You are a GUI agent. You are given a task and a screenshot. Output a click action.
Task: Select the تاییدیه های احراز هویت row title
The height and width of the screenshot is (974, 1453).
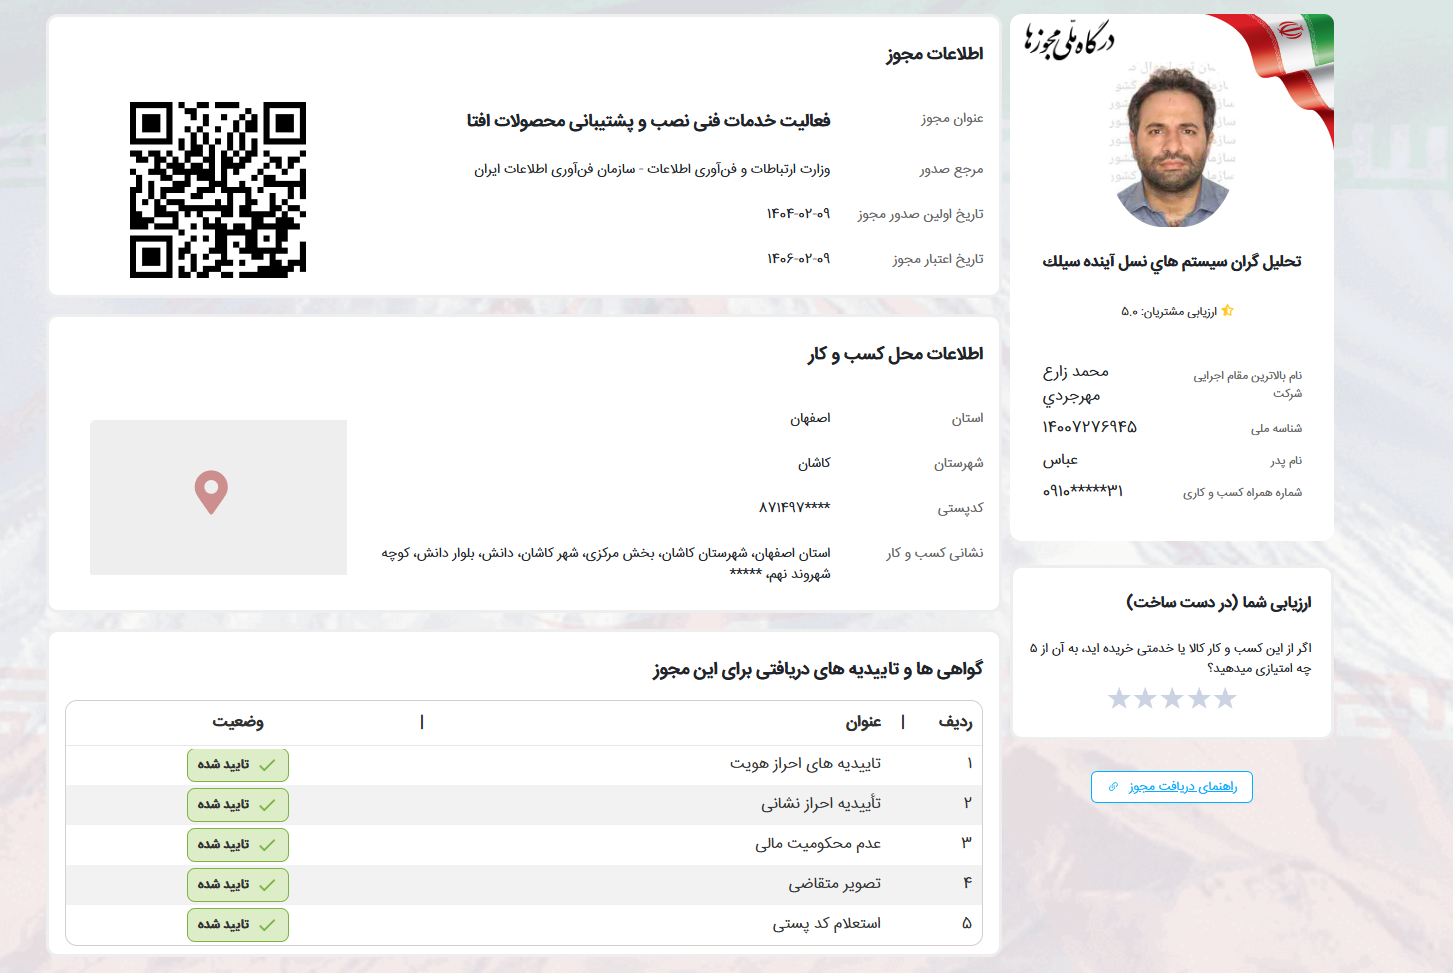[x=805, y=764]
